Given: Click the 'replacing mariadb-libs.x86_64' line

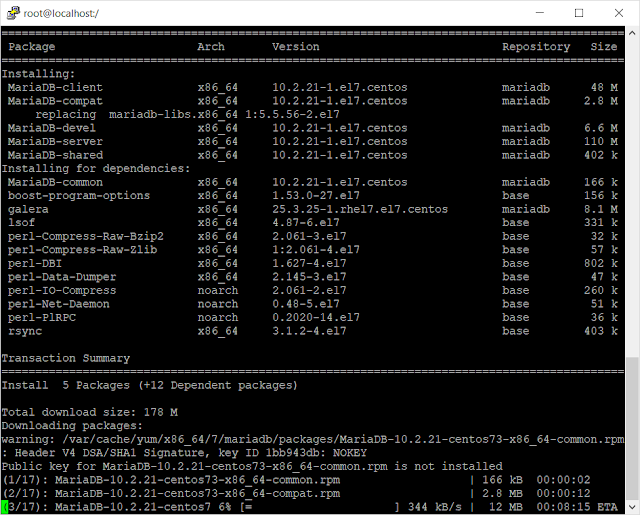Looking at the screenshot, I should (x=187, y=114).
